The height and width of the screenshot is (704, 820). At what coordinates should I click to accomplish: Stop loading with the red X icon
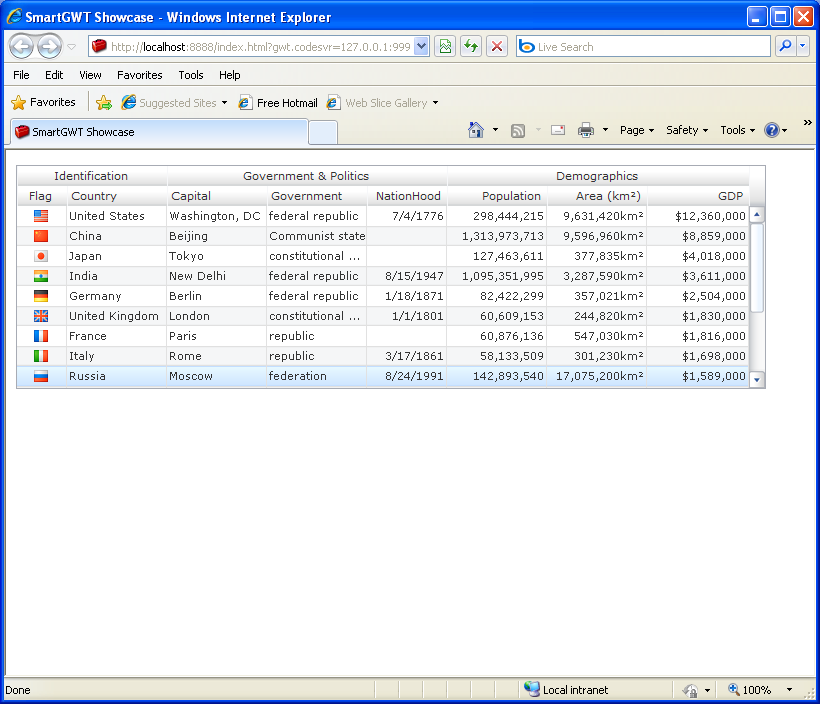pyautogui.click(x=497, y=47)
